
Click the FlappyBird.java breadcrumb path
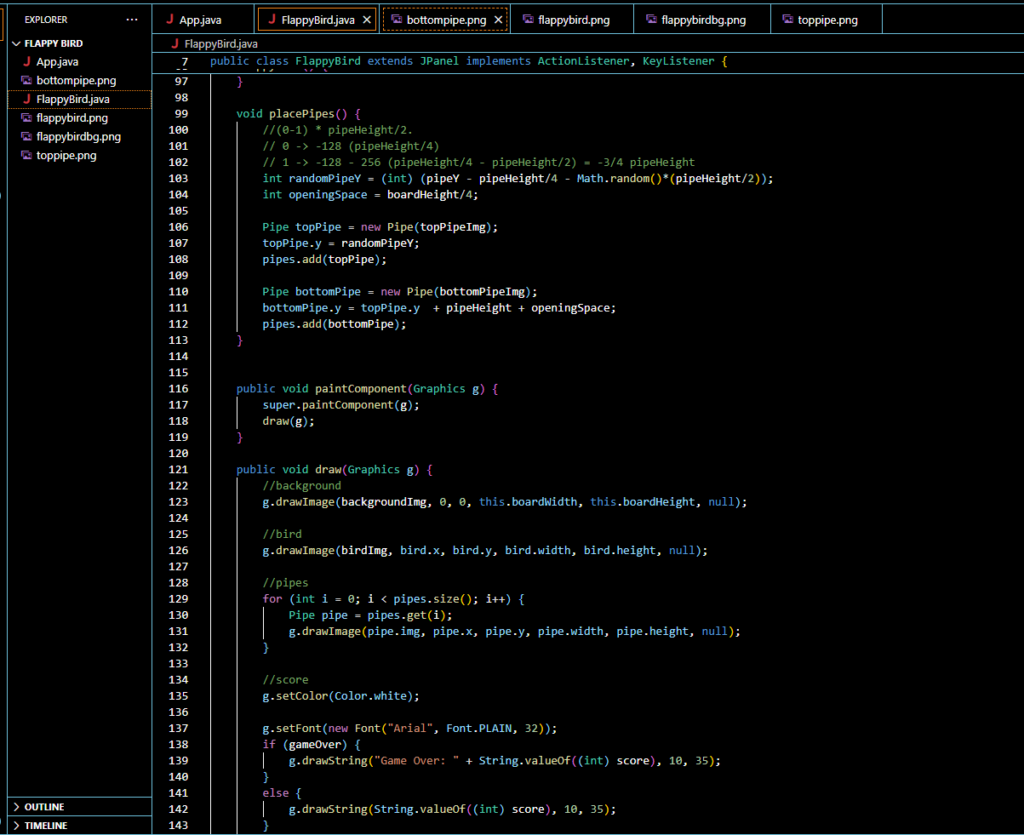tap(220, 44)
